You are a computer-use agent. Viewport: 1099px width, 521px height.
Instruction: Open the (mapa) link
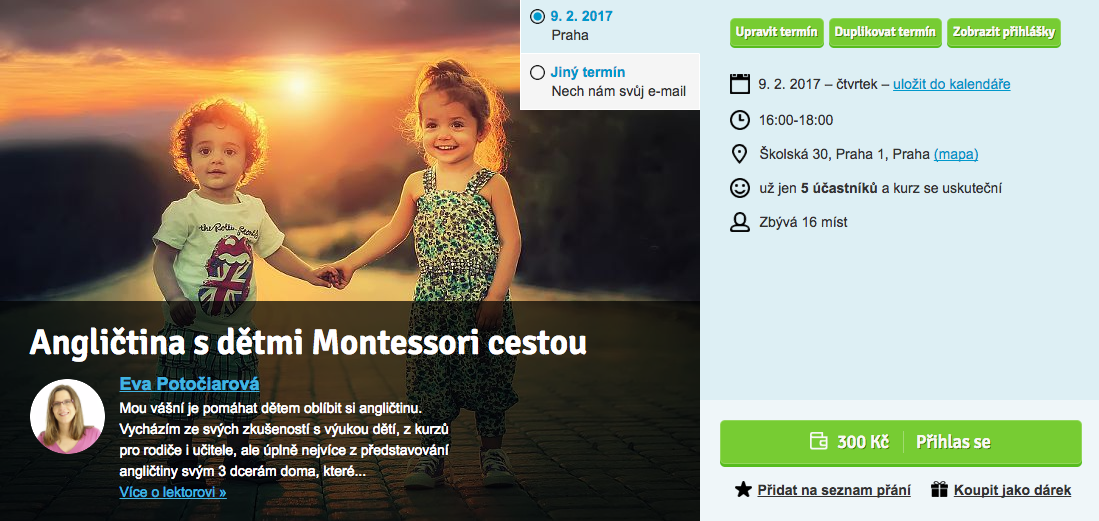956,154
